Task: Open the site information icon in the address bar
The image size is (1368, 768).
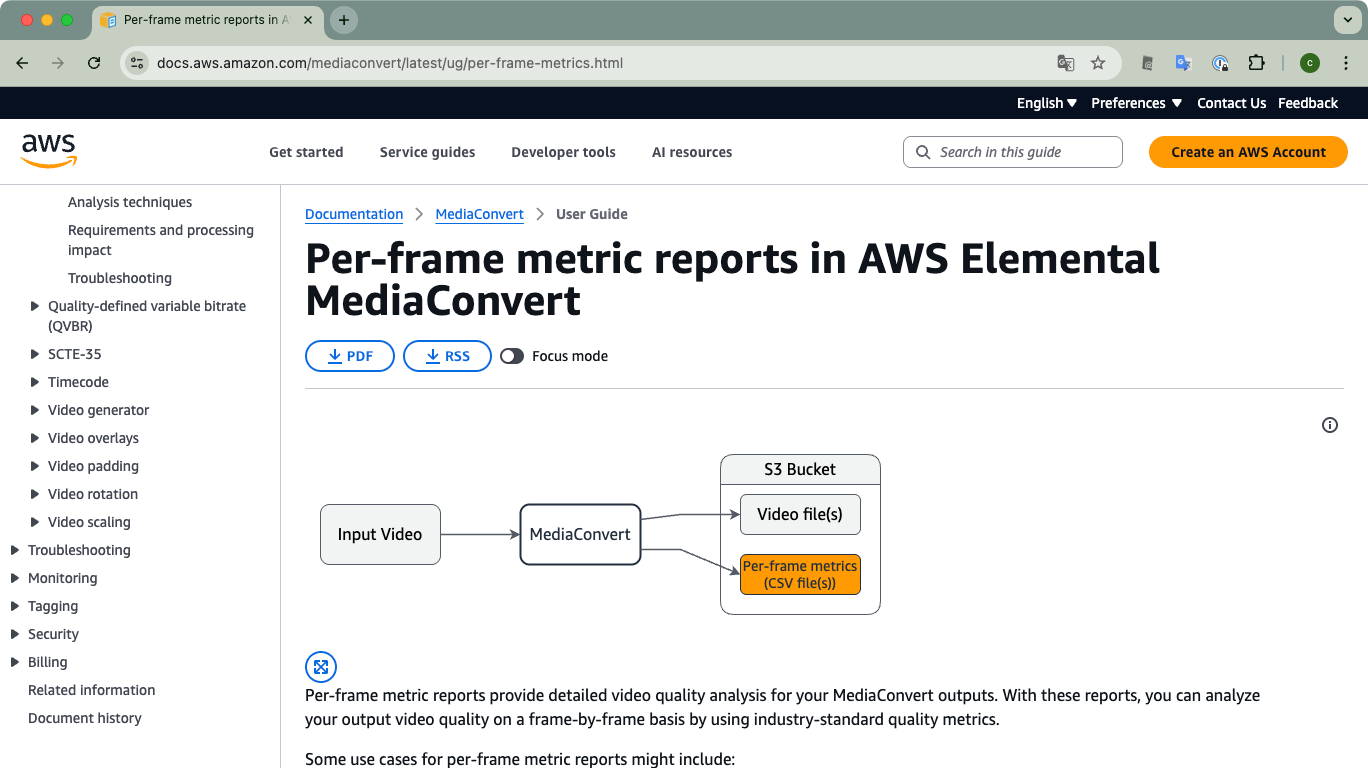Action: coord(137,63)
